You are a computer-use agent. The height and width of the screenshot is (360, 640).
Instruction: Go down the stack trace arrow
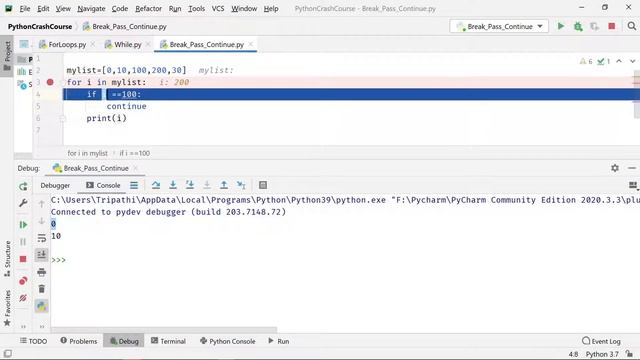[41, 220]
